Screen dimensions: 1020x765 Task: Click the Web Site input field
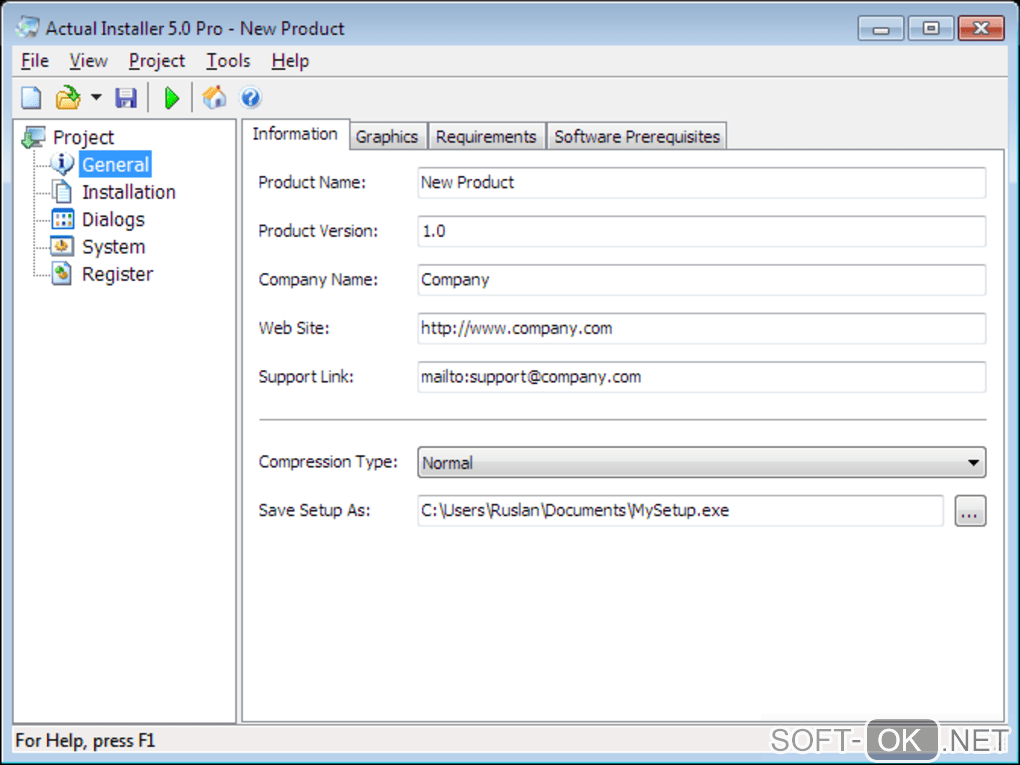point(701,329)
